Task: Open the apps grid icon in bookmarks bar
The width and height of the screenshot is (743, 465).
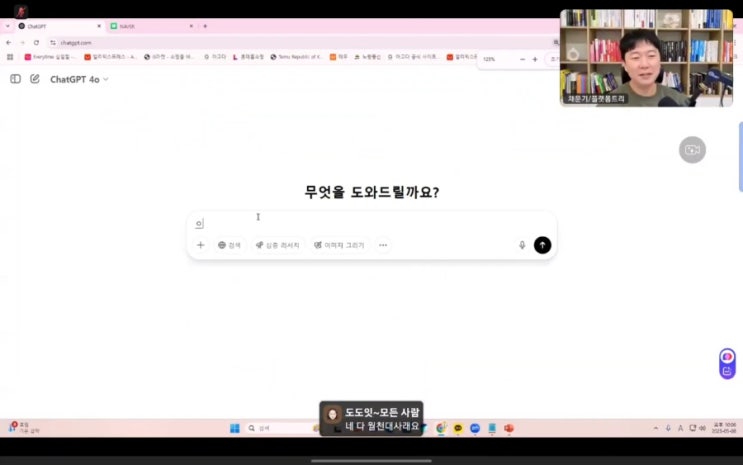Action: pyautogui.click(x=10, y=57)
